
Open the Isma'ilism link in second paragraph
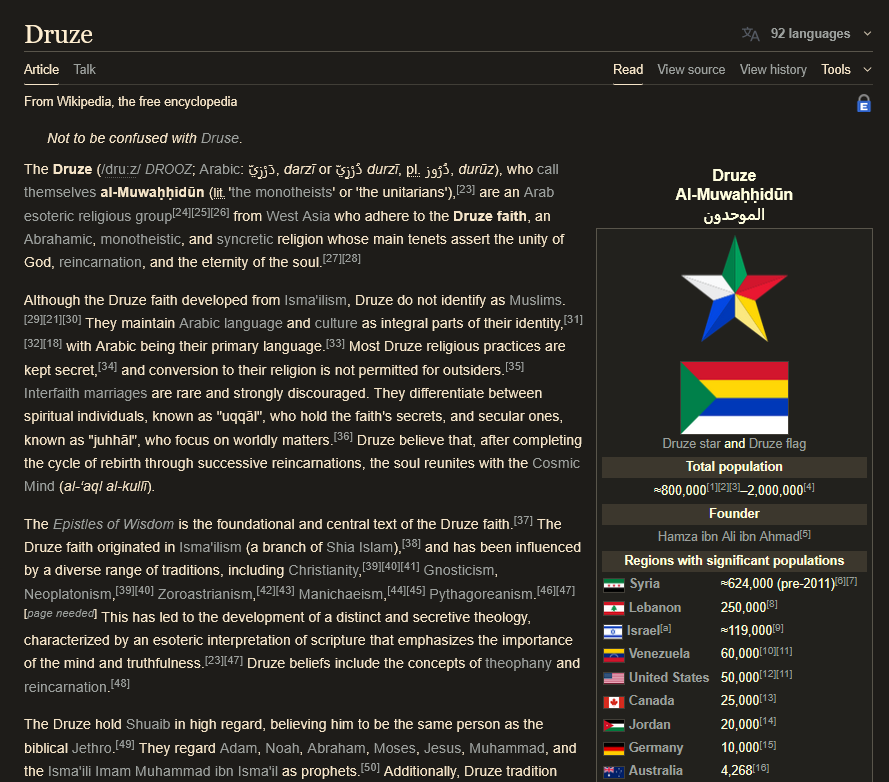coord(315,301)
